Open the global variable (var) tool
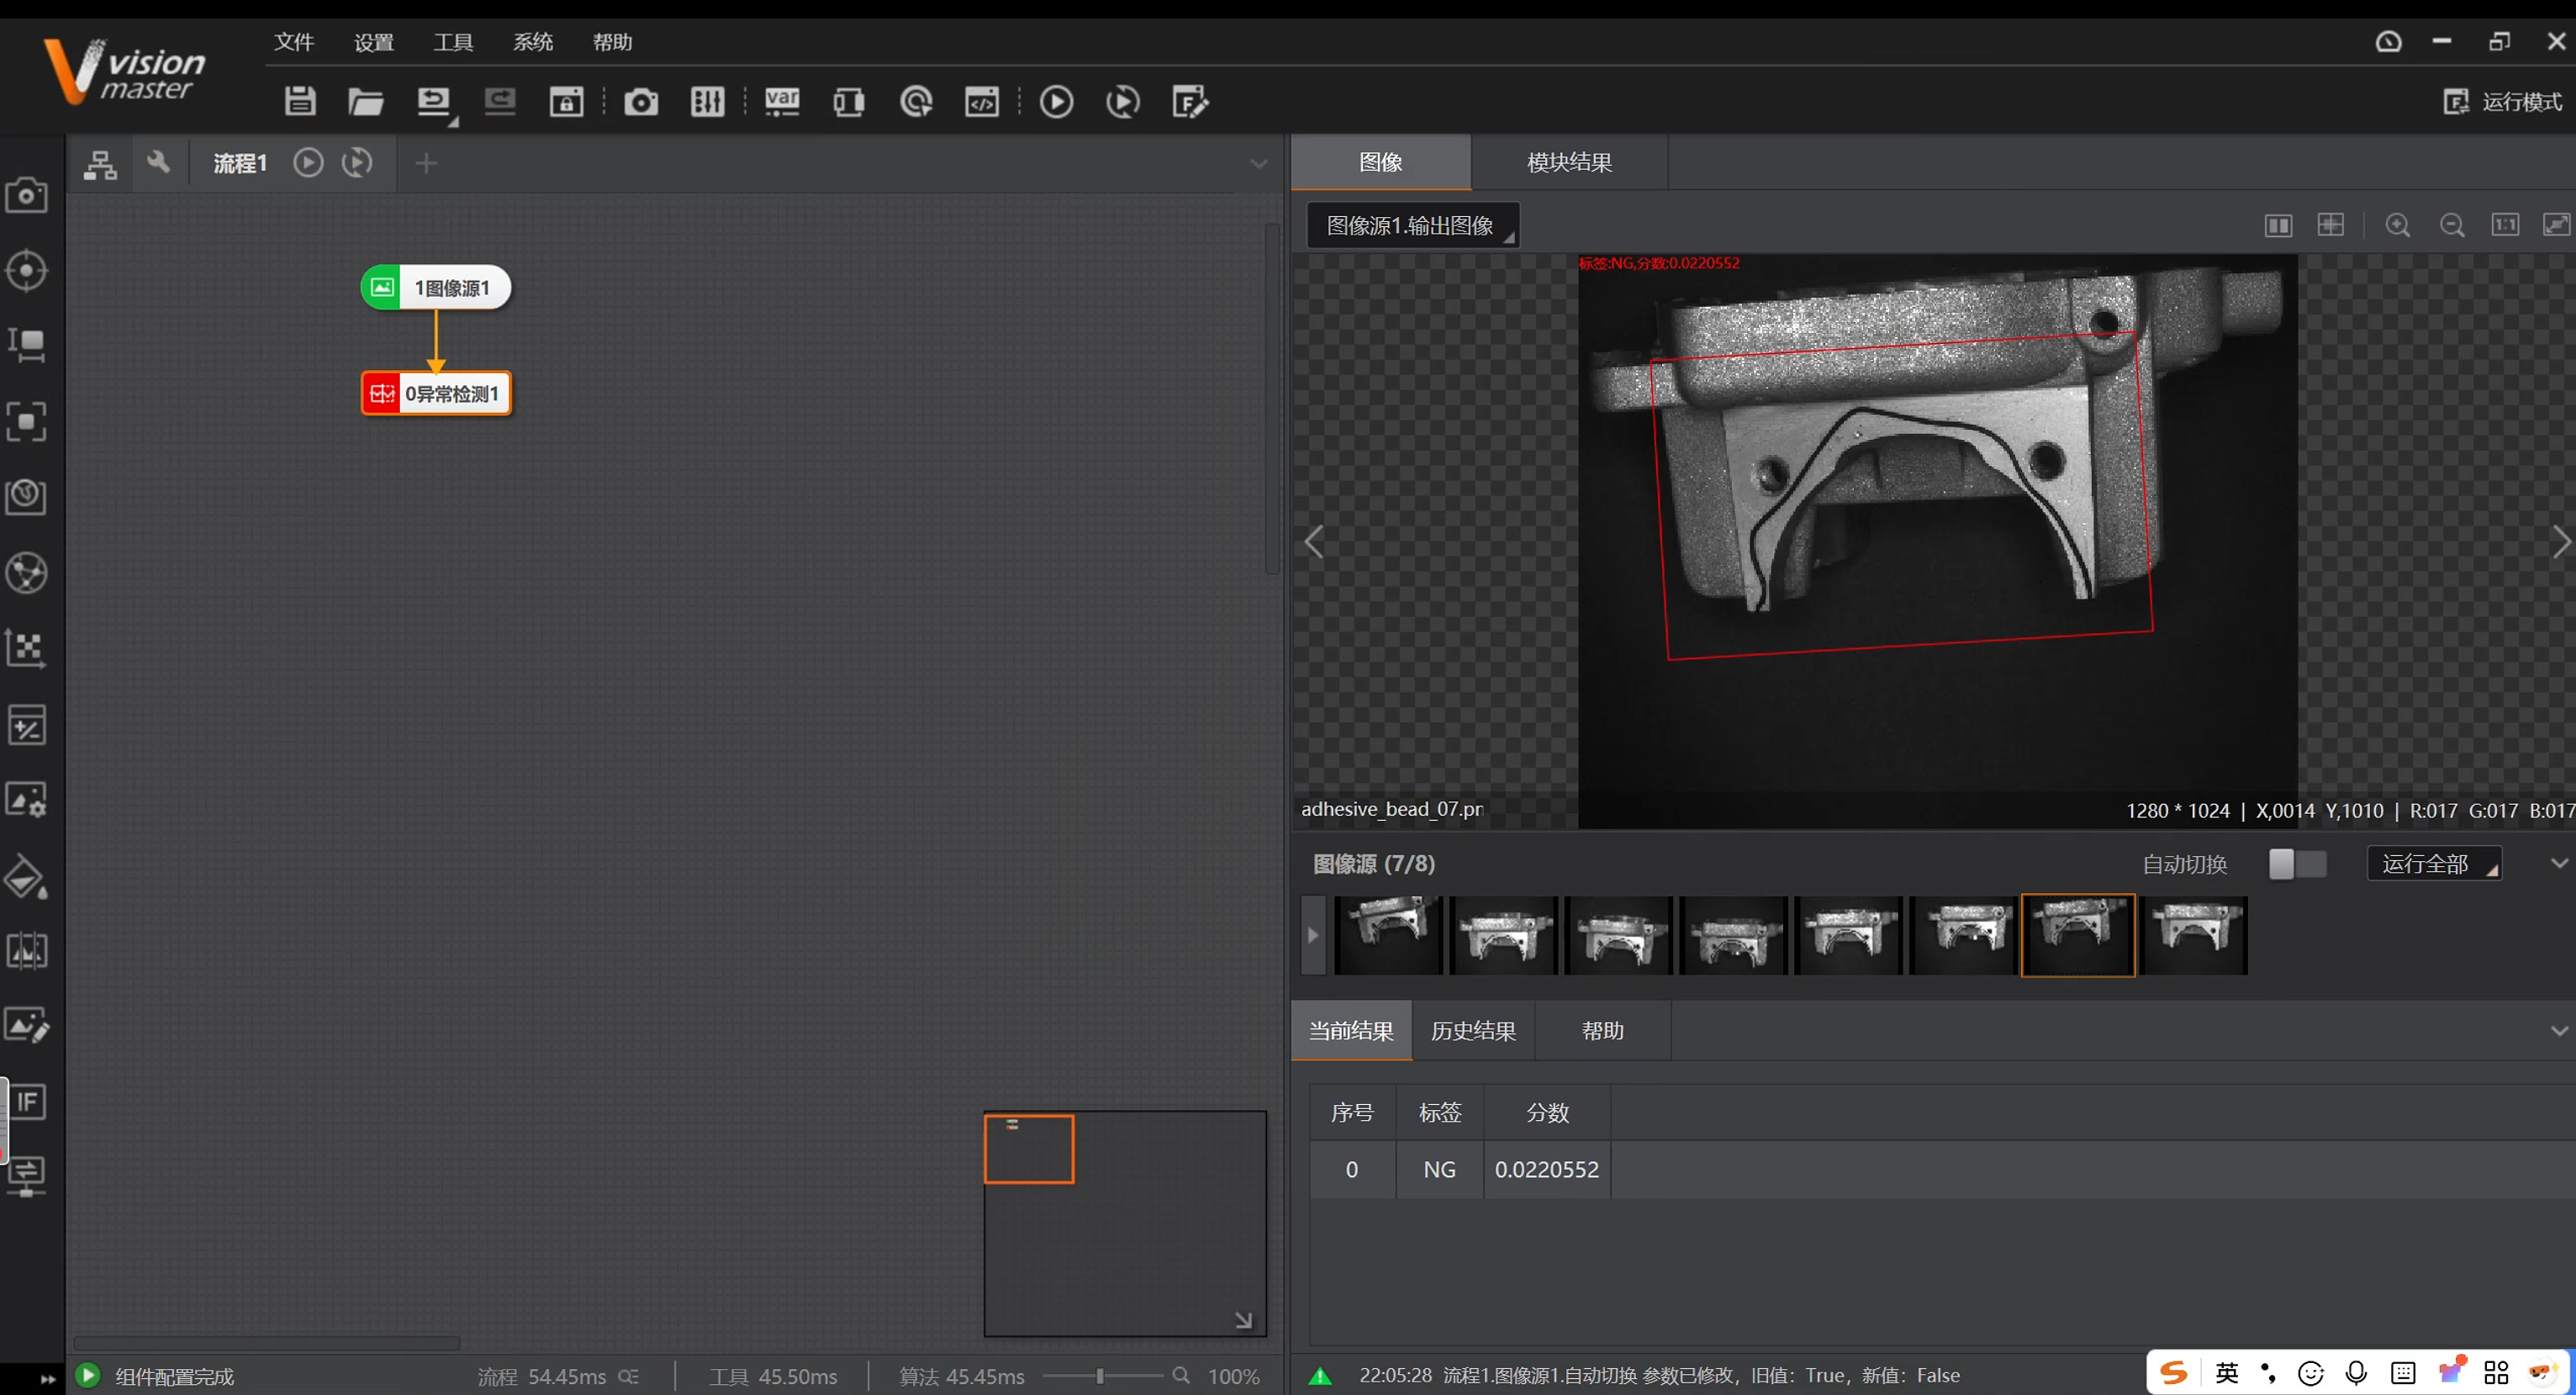2576x1395 pixels. pos(782,101)
